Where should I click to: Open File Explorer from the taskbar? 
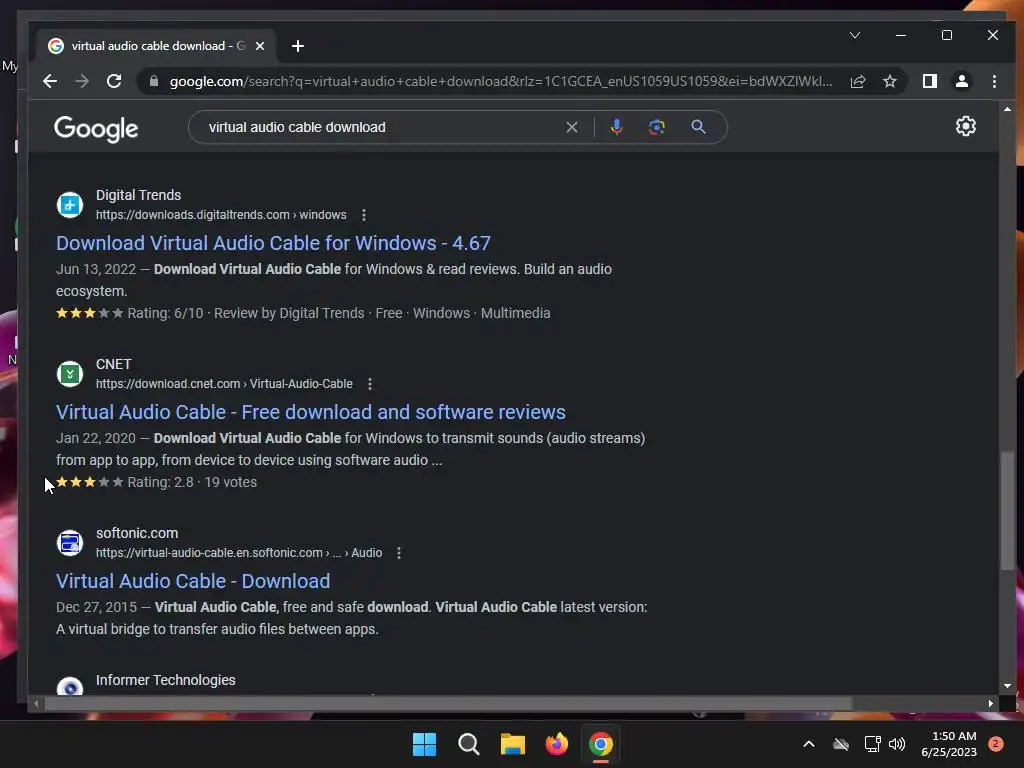click(x=513, y=744)
